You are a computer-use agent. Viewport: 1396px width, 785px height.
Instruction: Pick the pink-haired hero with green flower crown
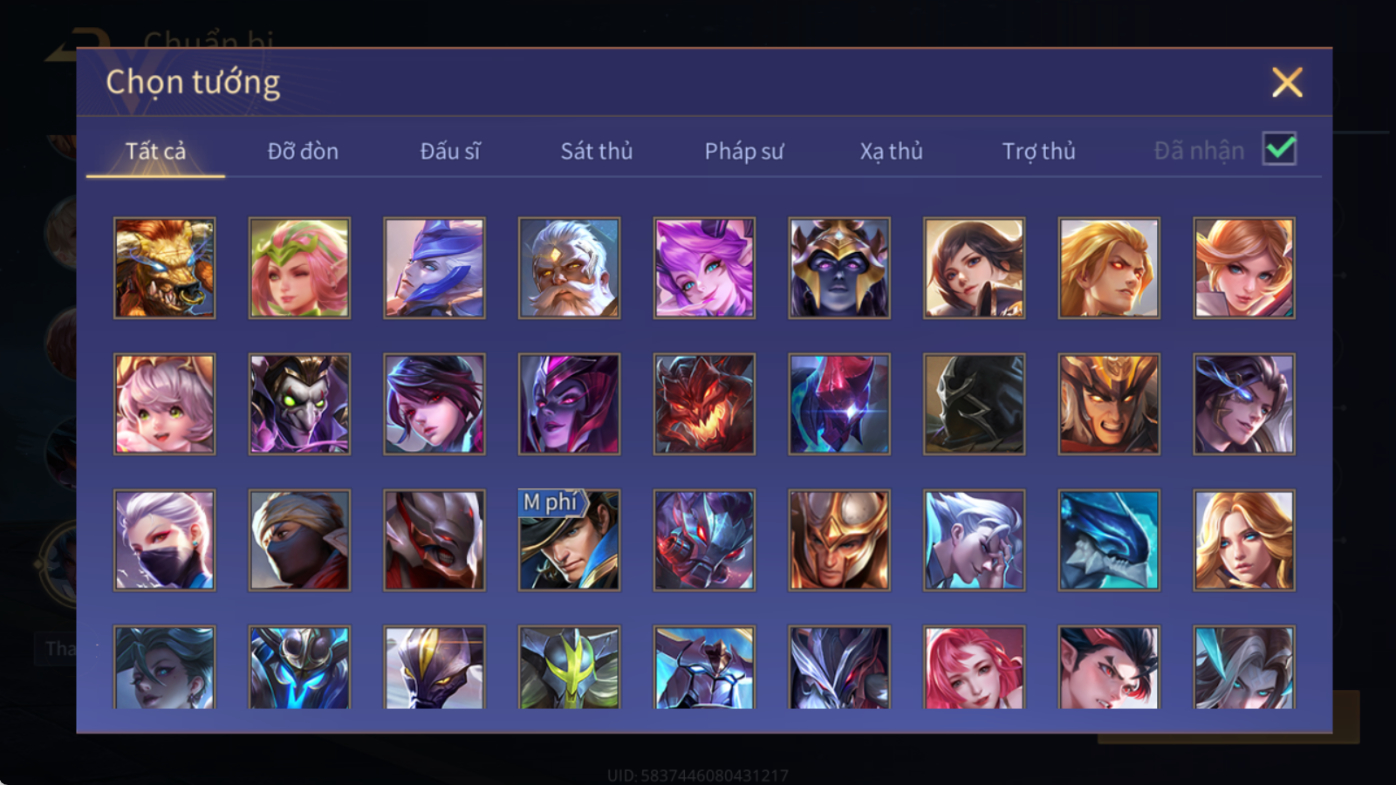(299, 268)
